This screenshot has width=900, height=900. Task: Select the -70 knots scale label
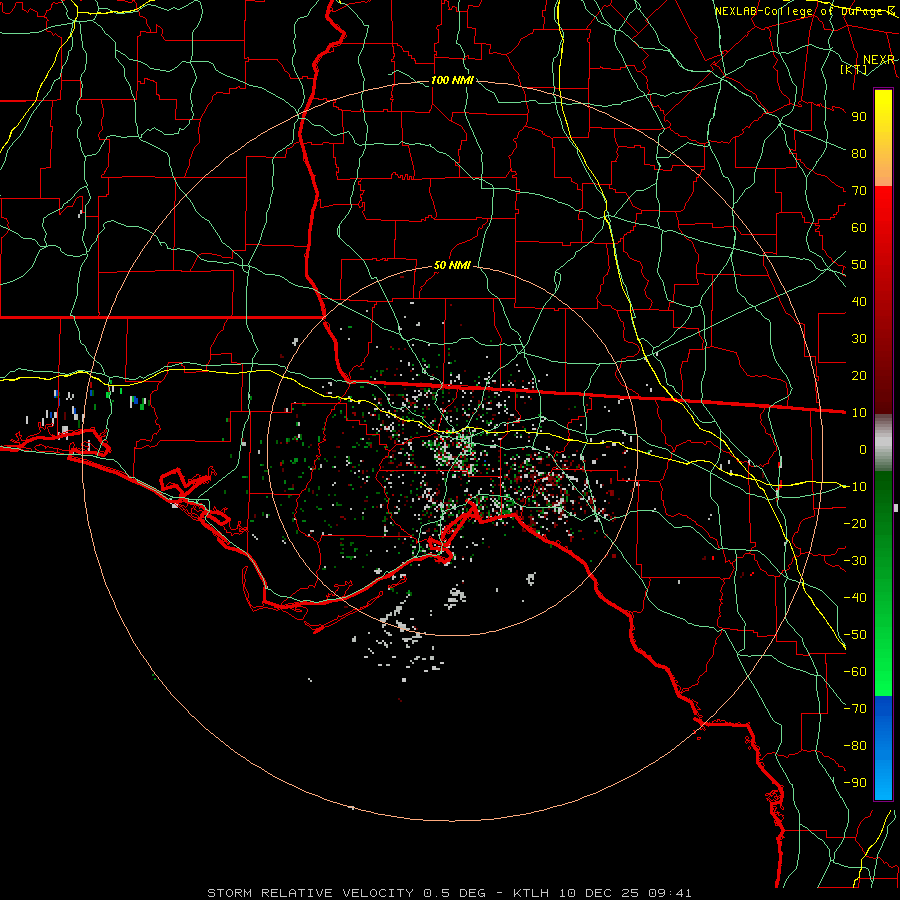point(855,709)
